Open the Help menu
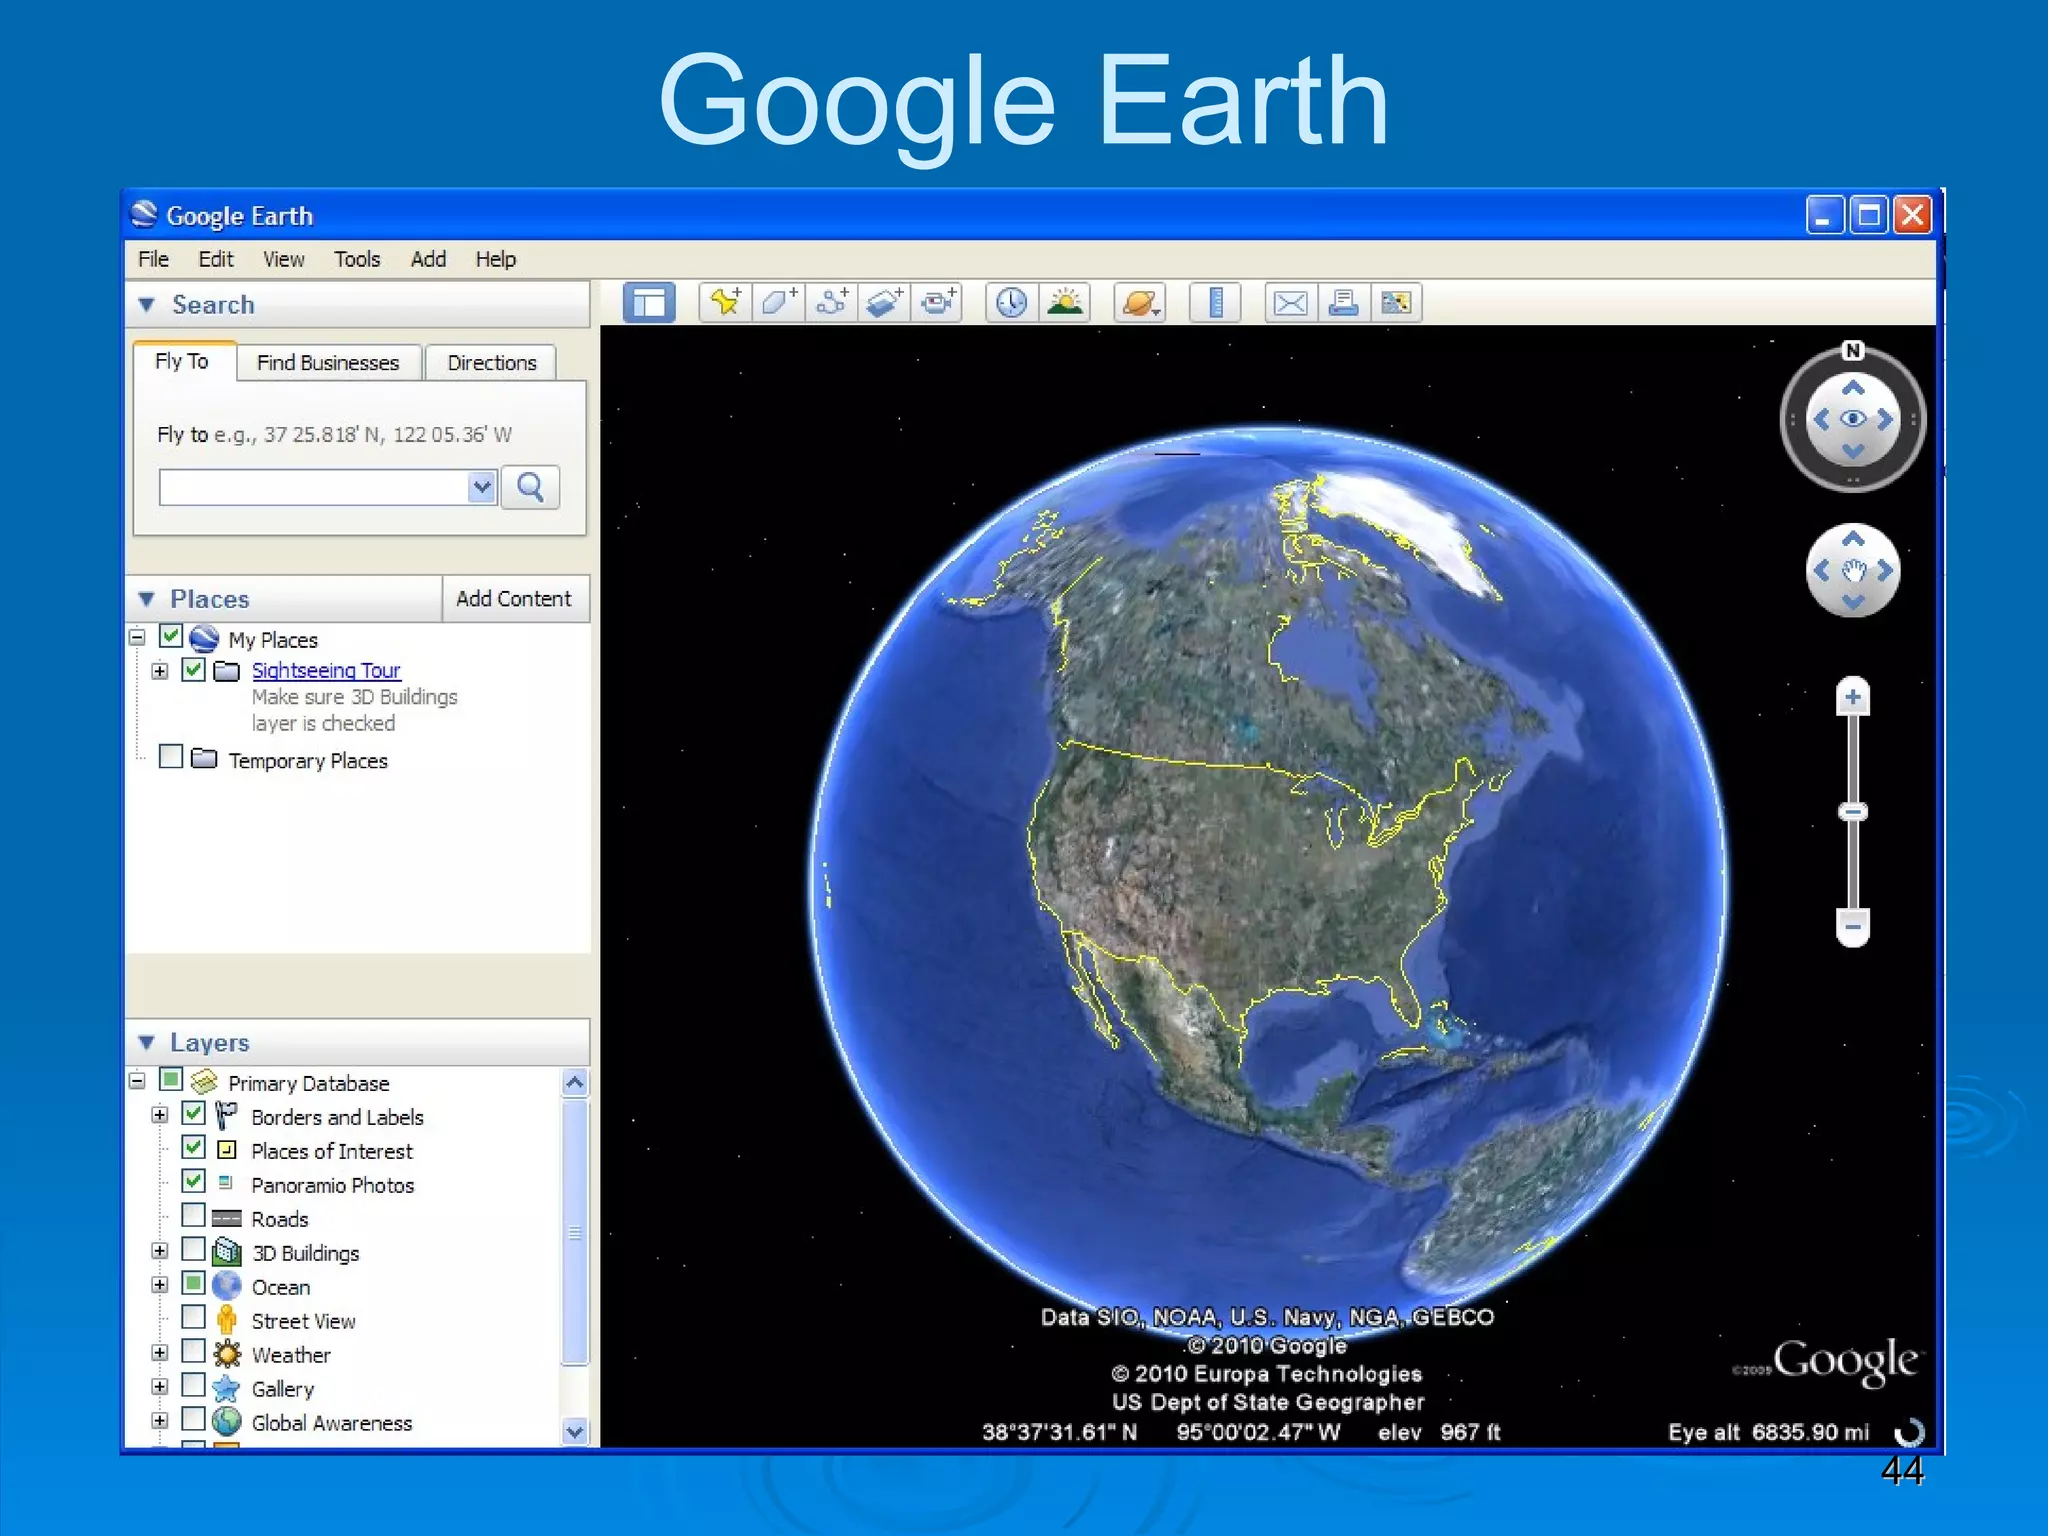Viewport: 2048px width, 1536px height. pos(495,260)
